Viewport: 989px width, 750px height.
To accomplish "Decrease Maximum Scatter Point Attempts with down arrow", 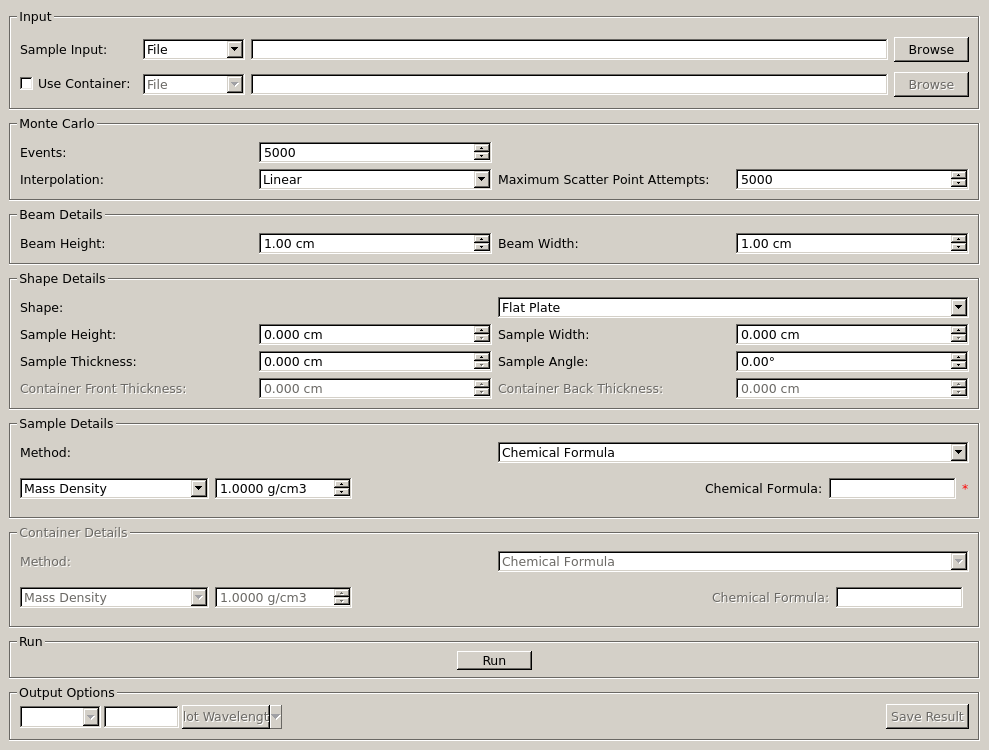I will click(x=959, y=184).
